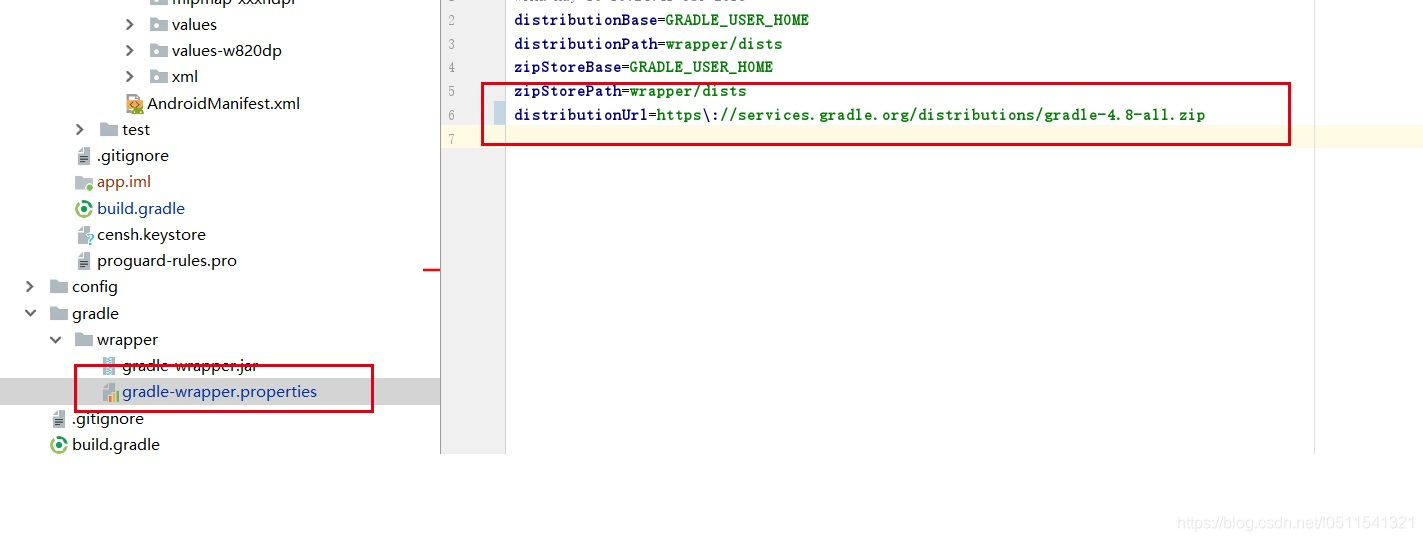Click the root build.gradle Gradle icon
1423x541 pixels.
[59, 444]
